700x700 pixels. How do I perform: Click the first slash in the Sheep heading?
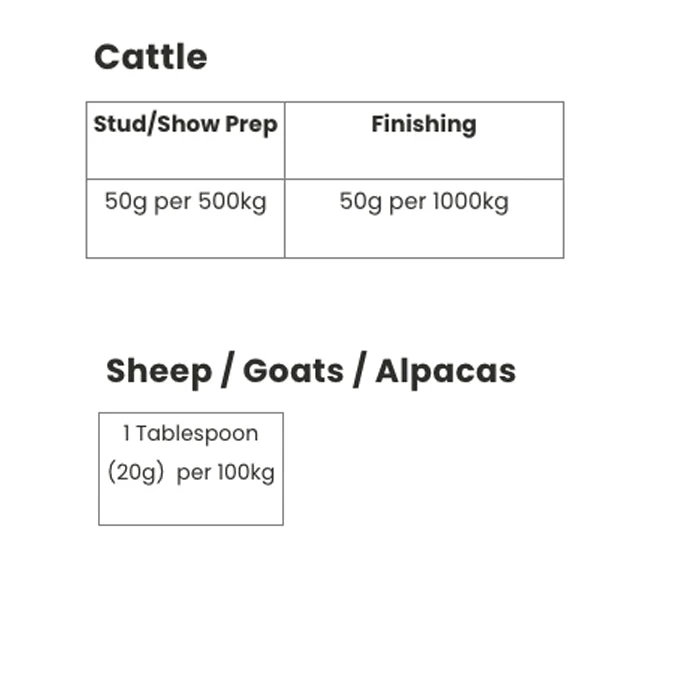[228, 371]
